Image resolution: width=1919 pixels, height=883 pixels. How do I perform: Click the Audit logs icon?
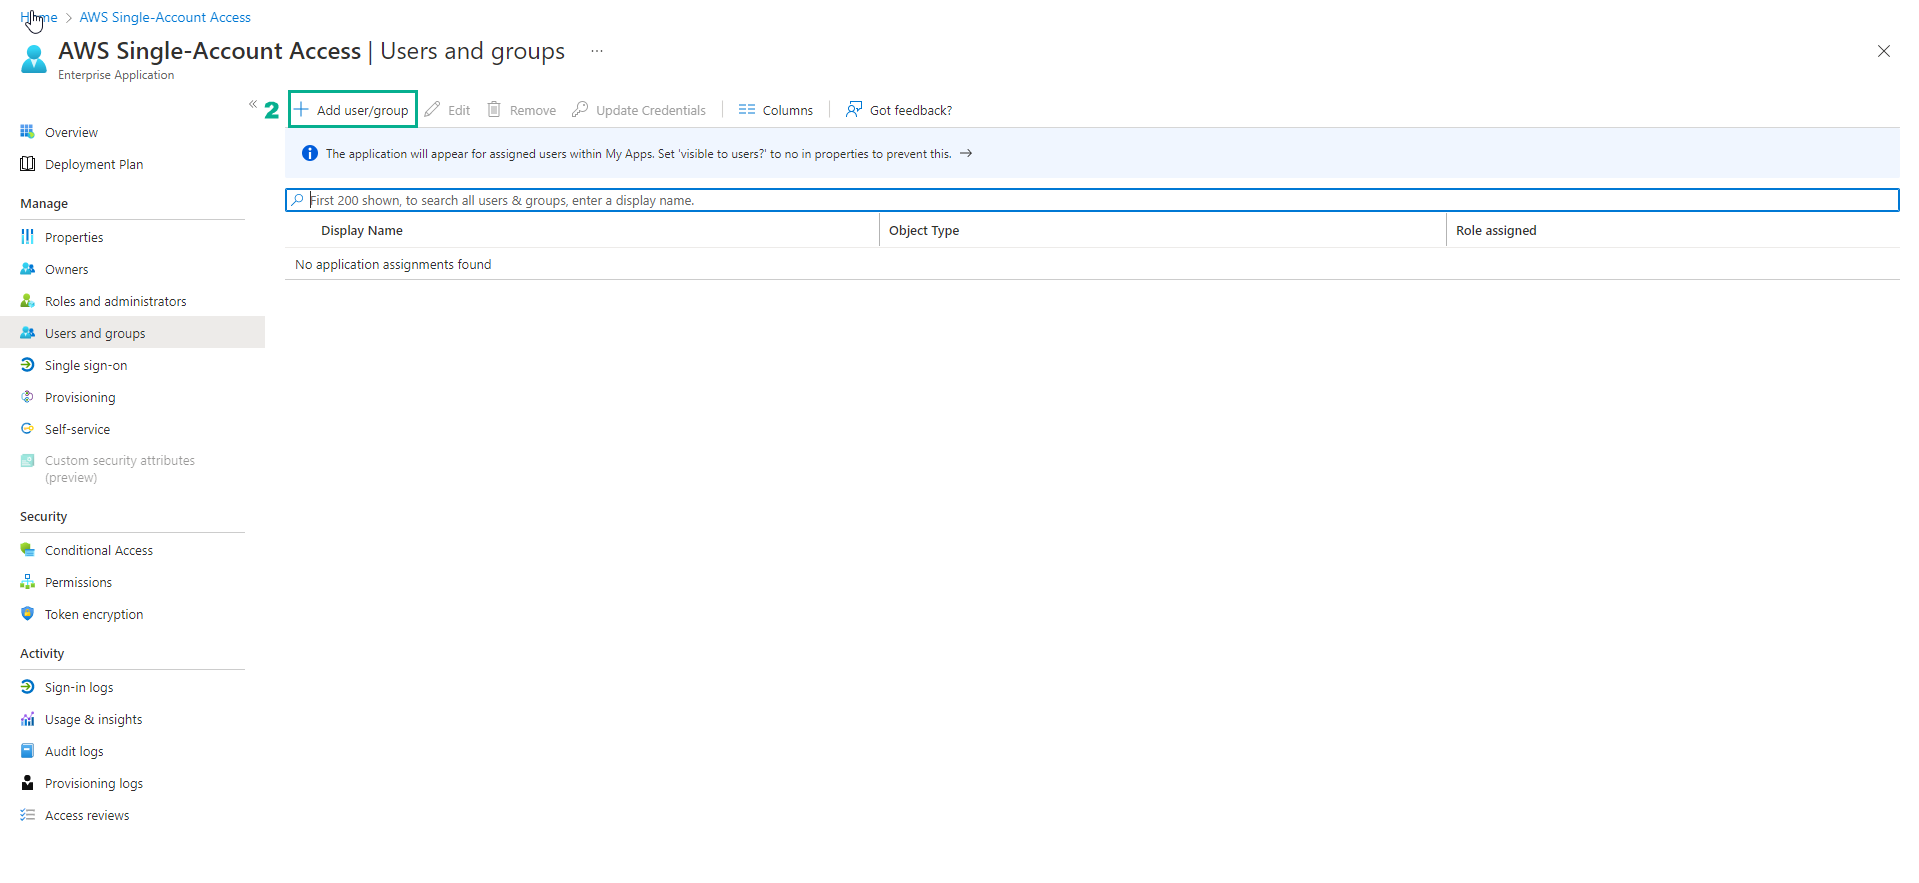[27, 751]
